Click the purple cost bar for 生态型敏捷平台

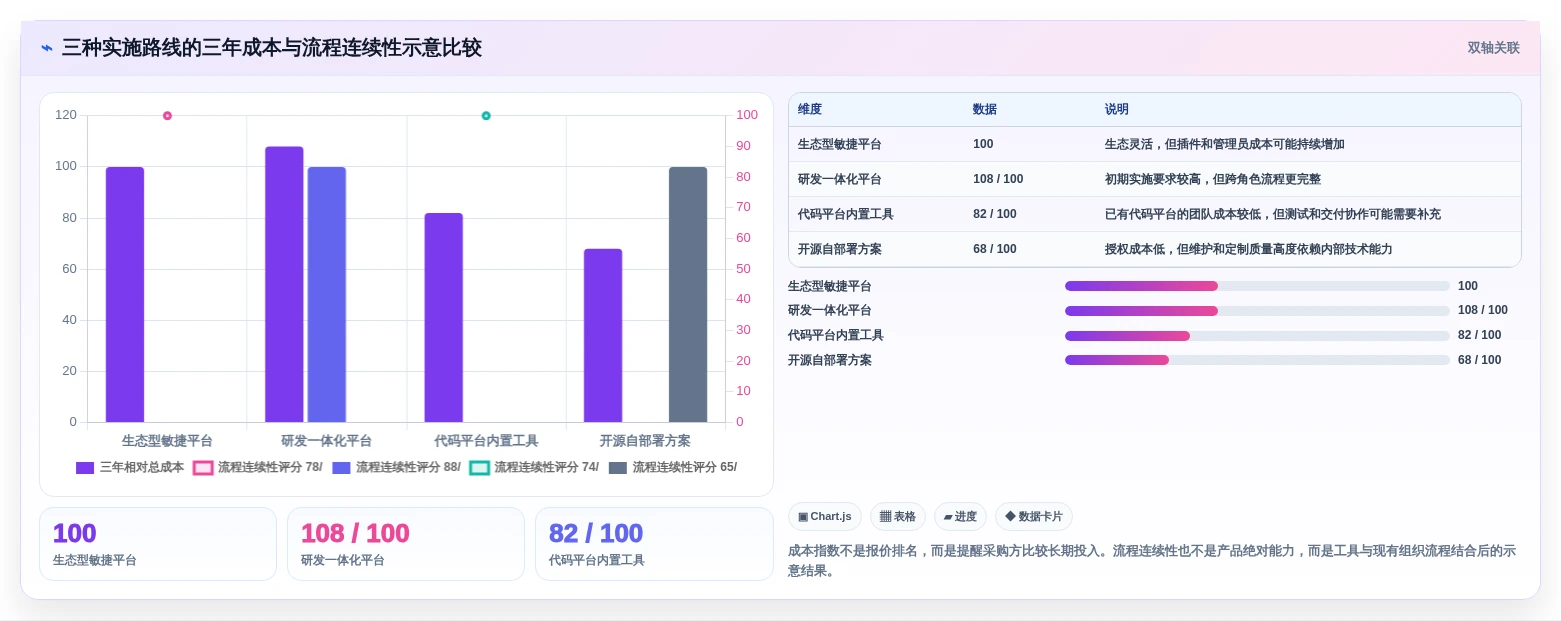pyautogui.click(x=125, y=294)
